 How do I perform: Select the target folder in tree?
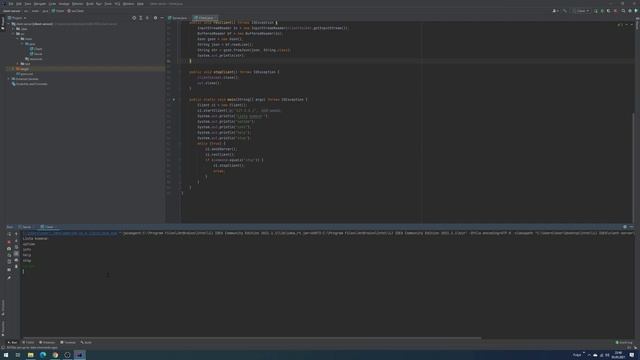22,69
